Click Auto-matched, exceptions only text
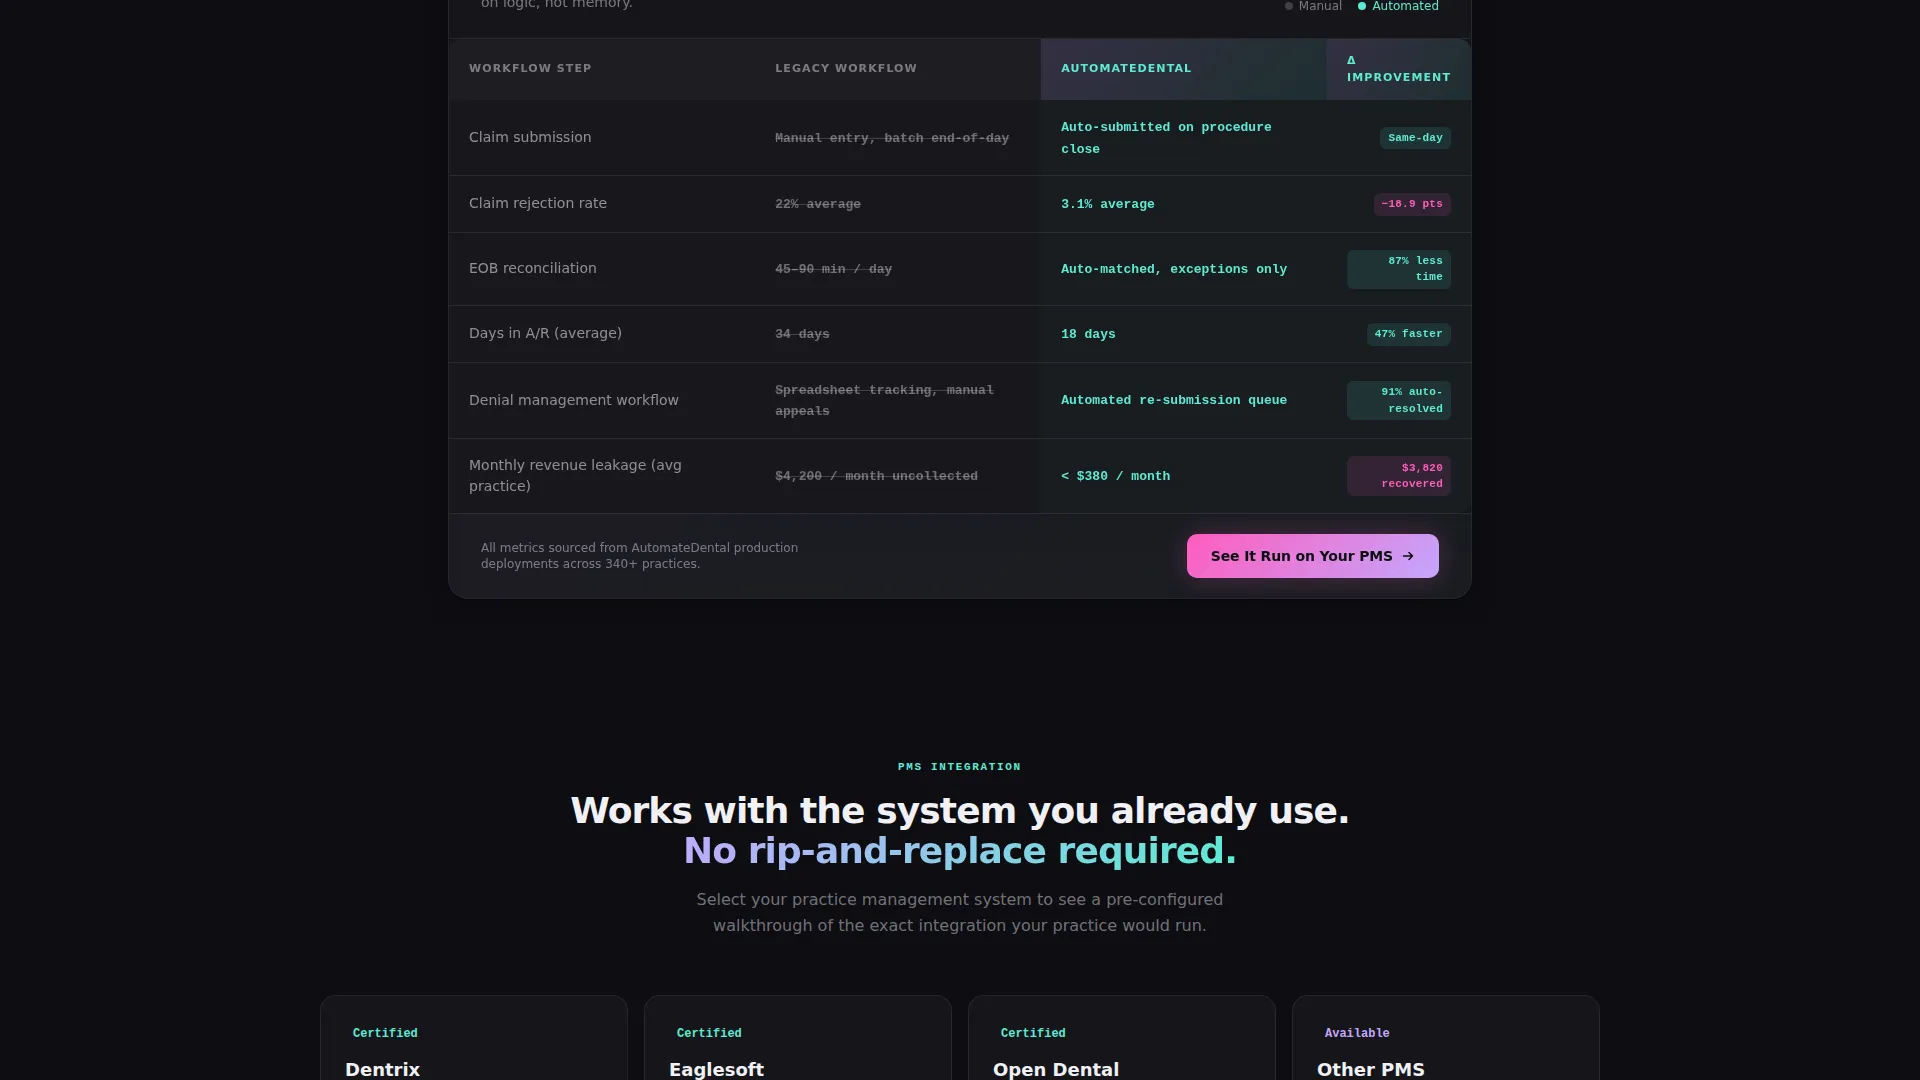The height and width of the screenshot is (1080, 1920). tap(1174, 269)
